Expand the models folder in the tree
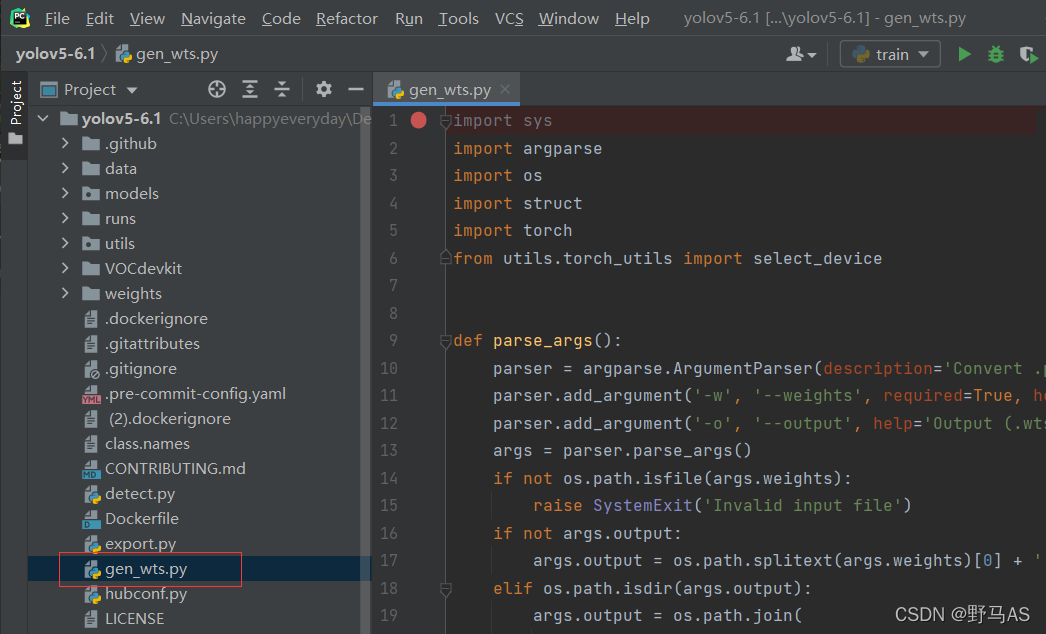Viewport: 1046px width, 634px height. coord(65,194)
